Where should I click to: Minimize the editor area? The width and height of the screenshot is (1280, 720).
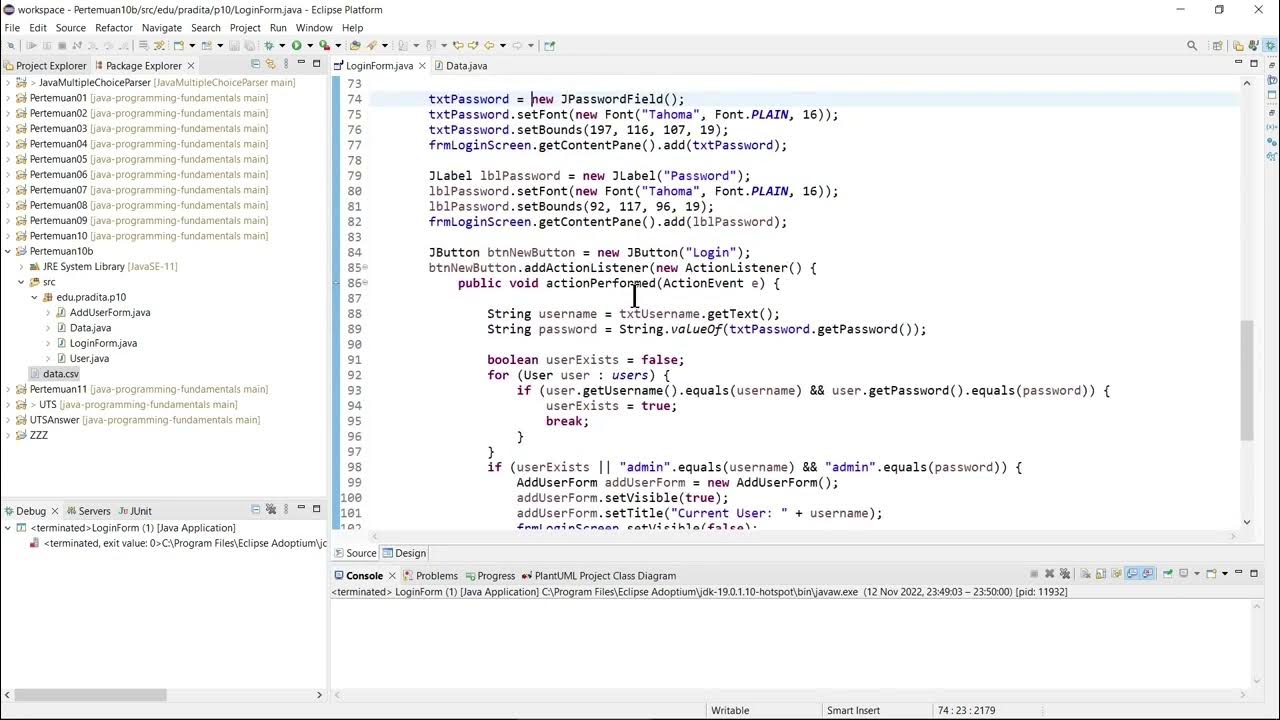(1240, 63)
